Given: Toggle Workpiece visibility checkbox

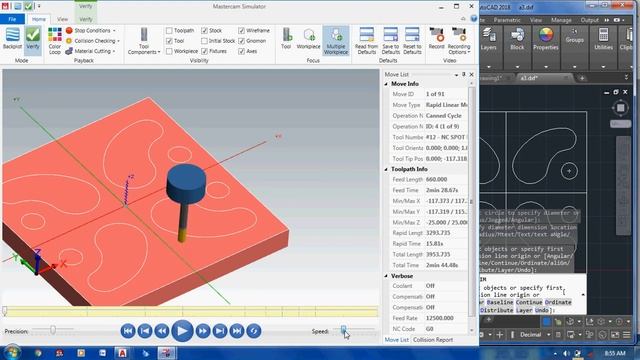Looking at the screenshot, I should click(169, 51).
